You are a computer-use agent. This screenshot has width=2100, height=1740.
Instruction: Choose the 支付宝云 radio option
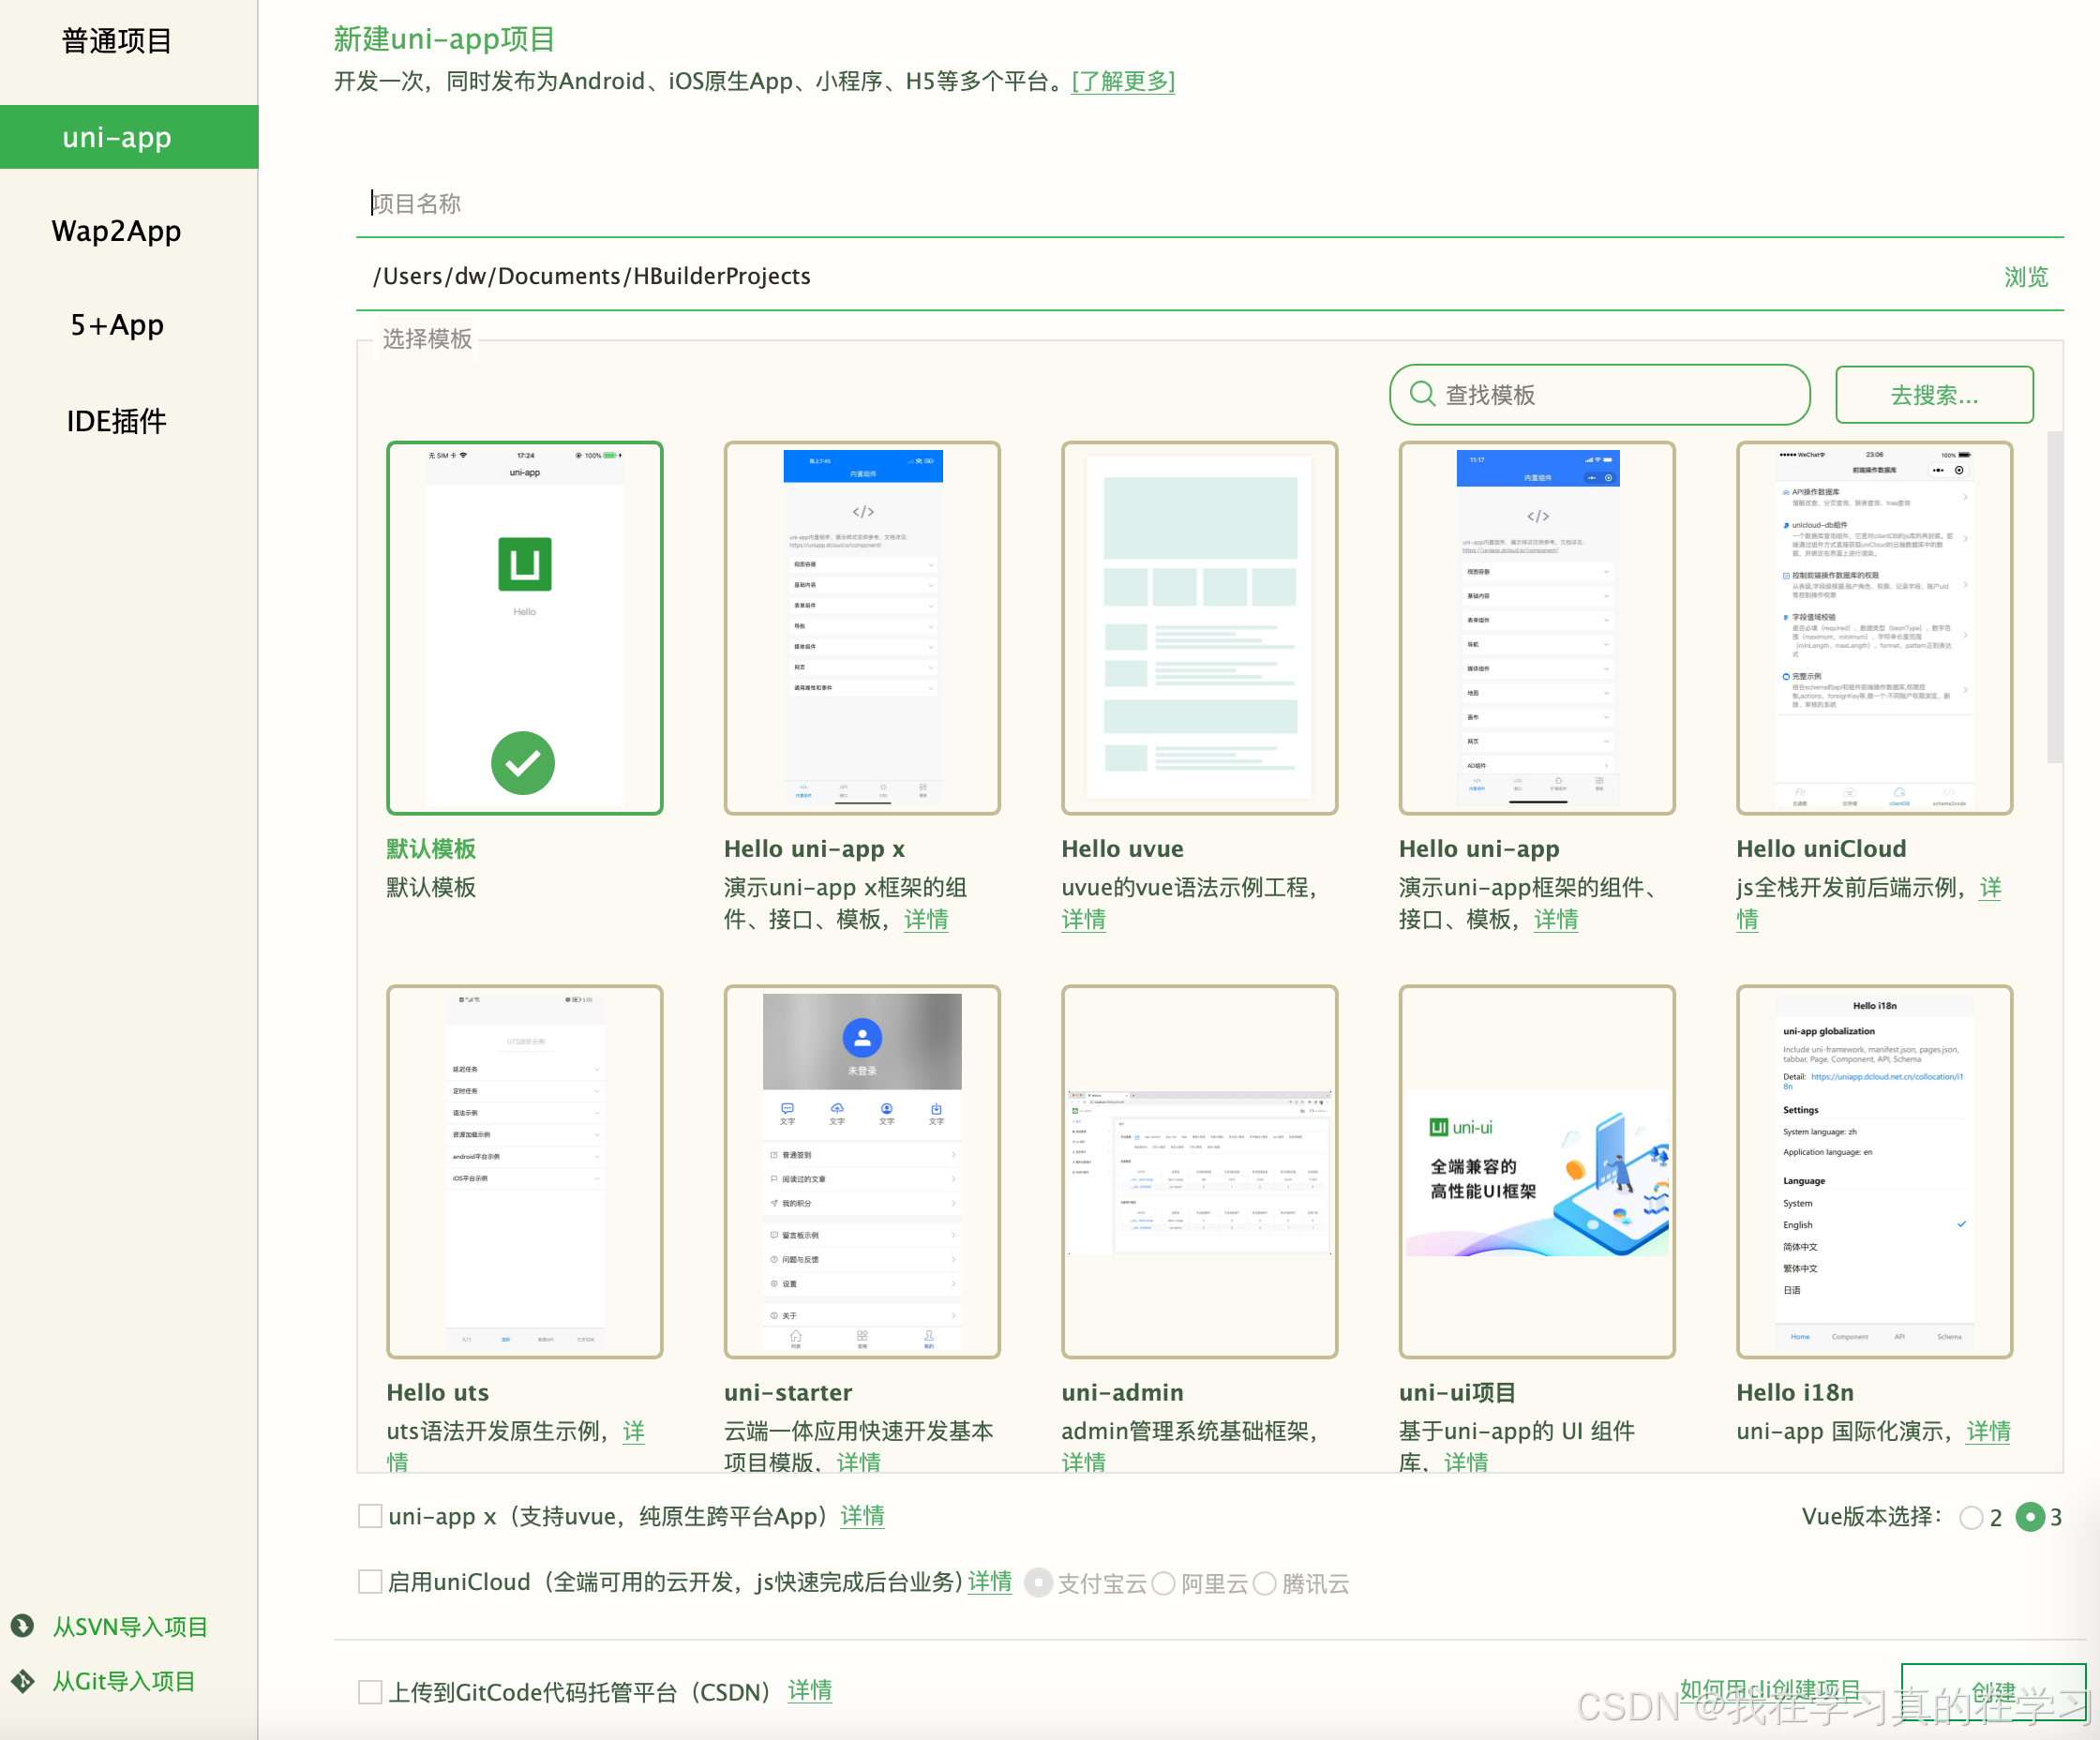[1039, 1583]
